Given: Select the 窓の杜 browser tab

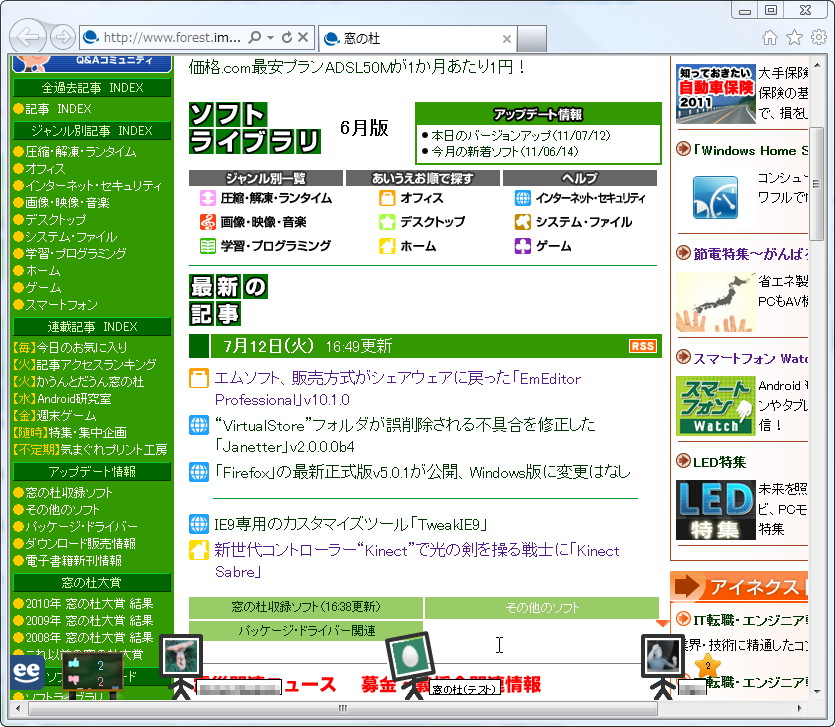Looking at the screenshot, I should point(418,38).
